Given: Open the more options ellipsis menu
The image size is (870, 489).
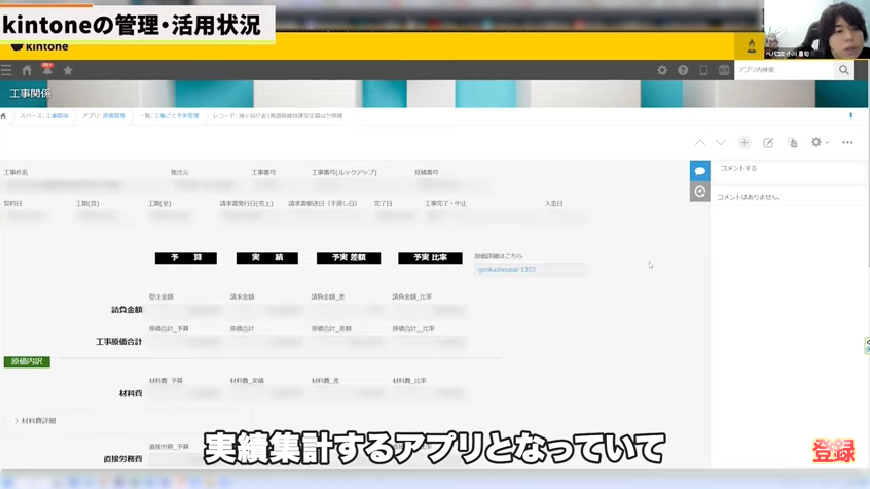Looking at the screenshot, I should point(847,143).
